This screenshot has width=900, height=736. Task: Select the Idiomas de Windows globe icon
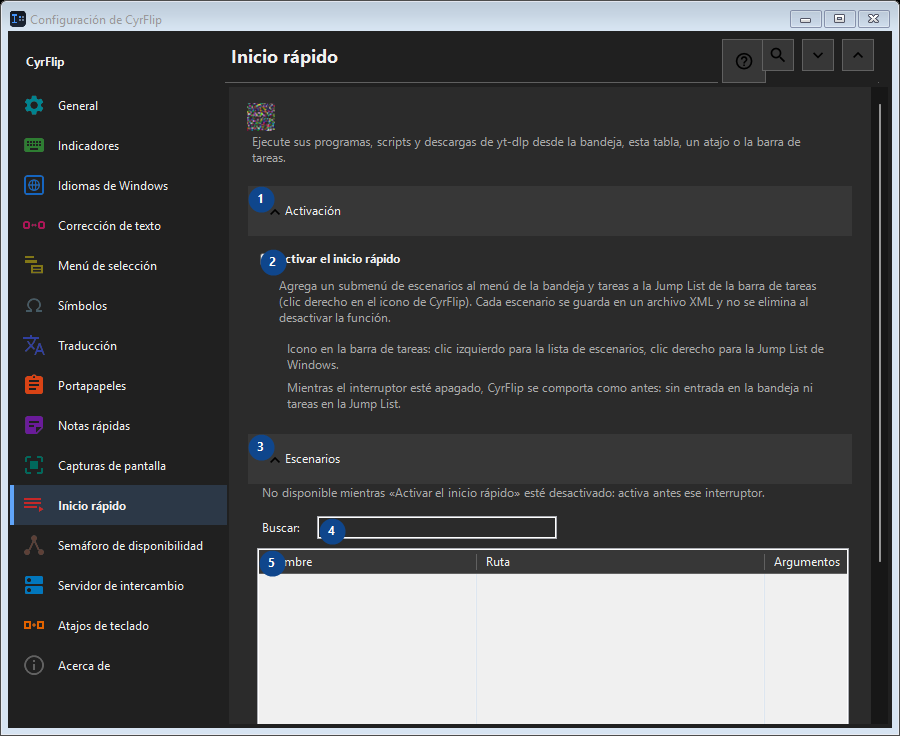pyautogui.click(x=34, y=185)
